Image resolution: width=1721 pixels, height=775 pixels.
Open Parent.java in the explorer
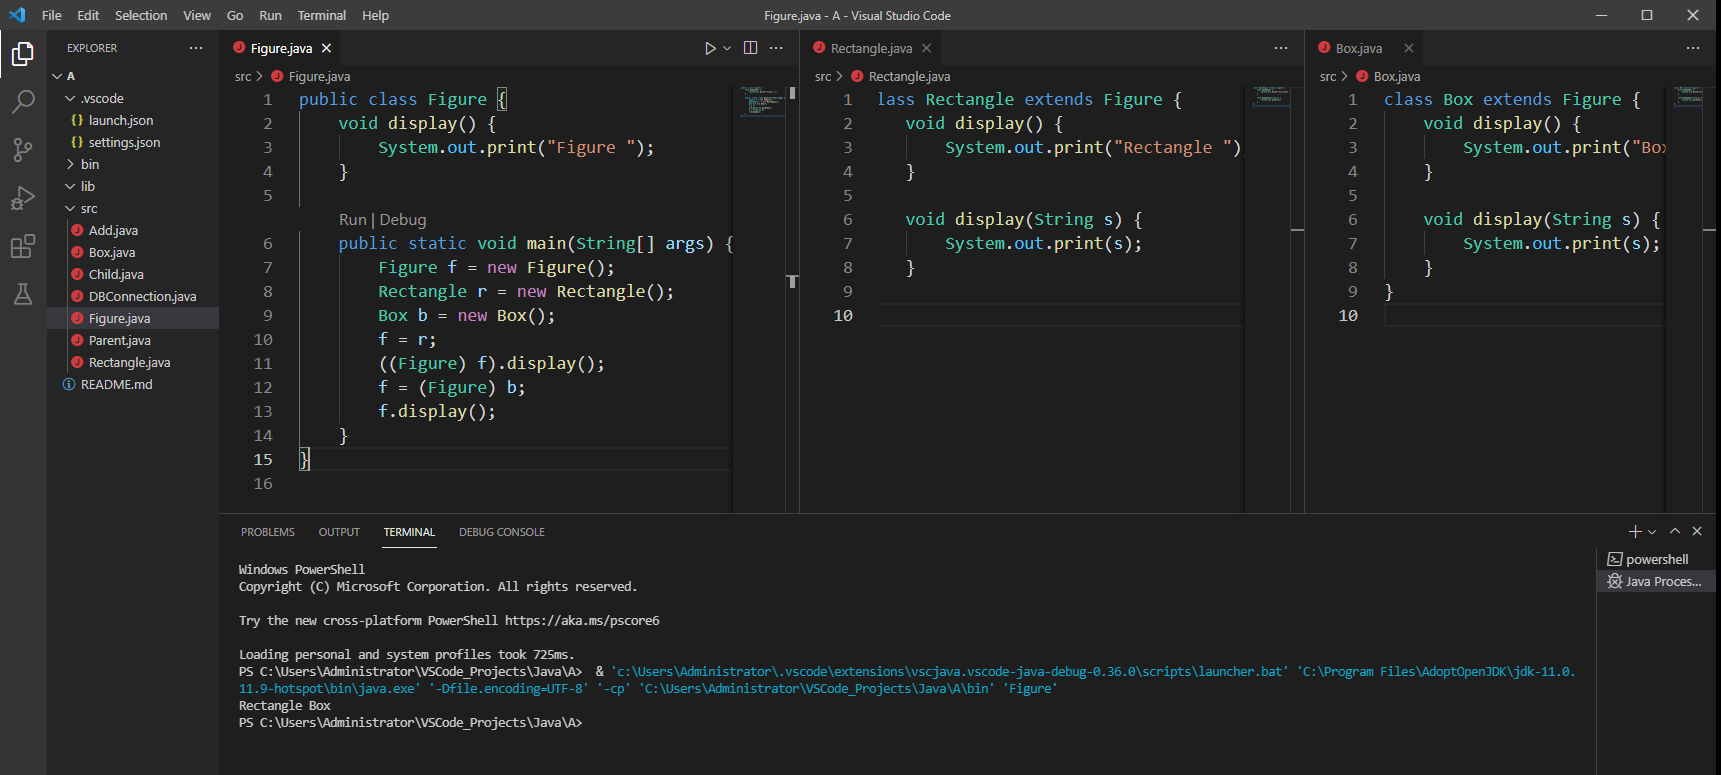tap(133, 340)
